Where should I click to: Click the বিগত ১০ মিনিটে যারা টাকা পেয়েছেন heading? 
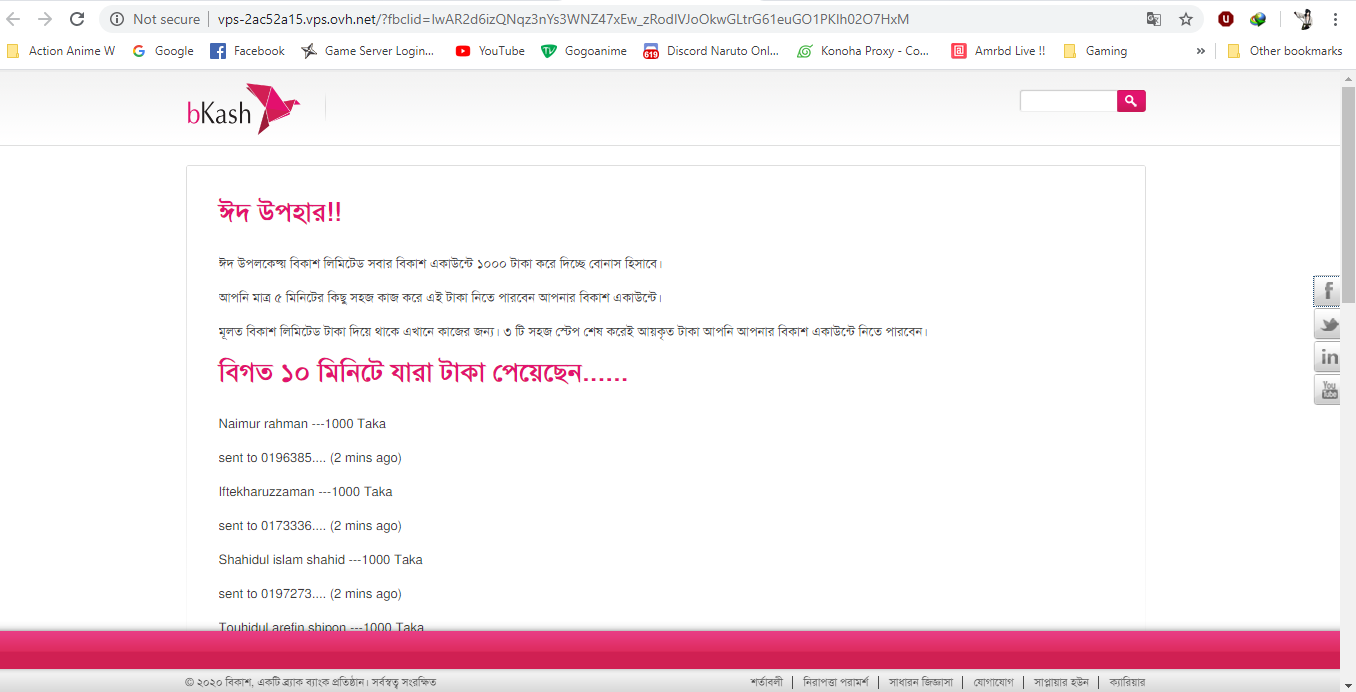(x=423, y=373)
